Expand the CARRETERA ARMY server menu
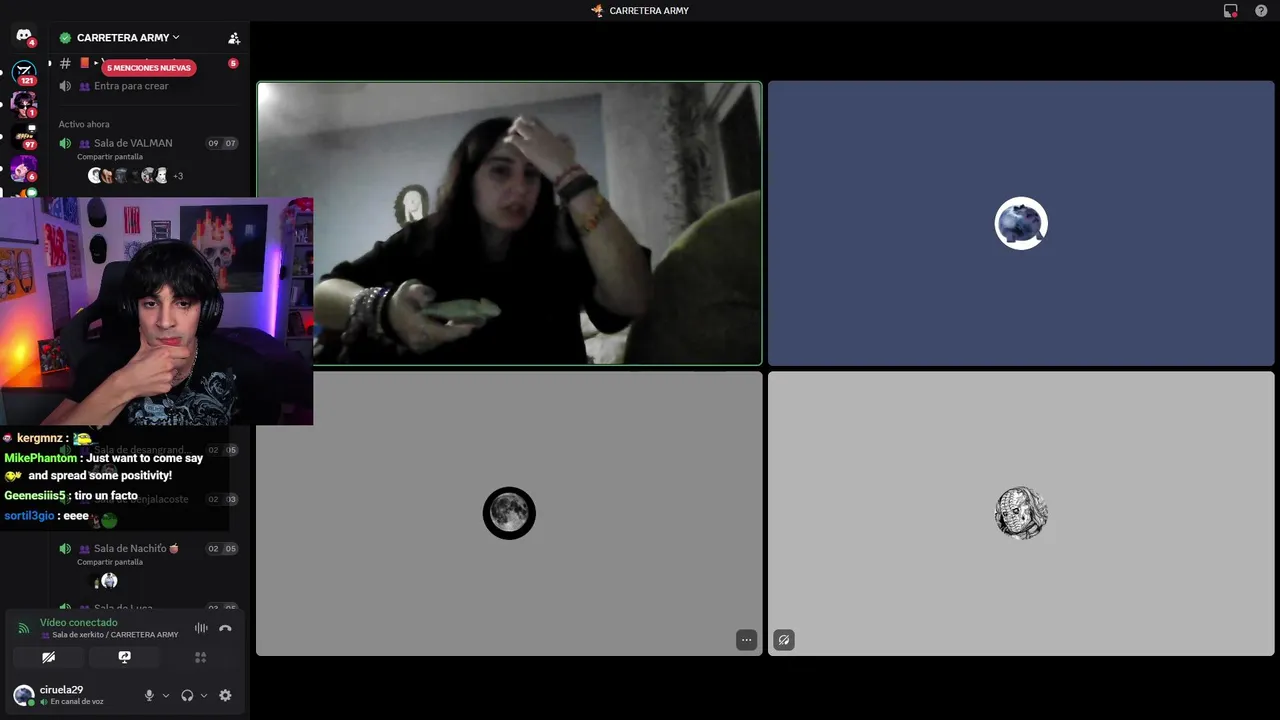Image resolution: width=1280 pixels, height=720 pixels. tap(128, 38)
